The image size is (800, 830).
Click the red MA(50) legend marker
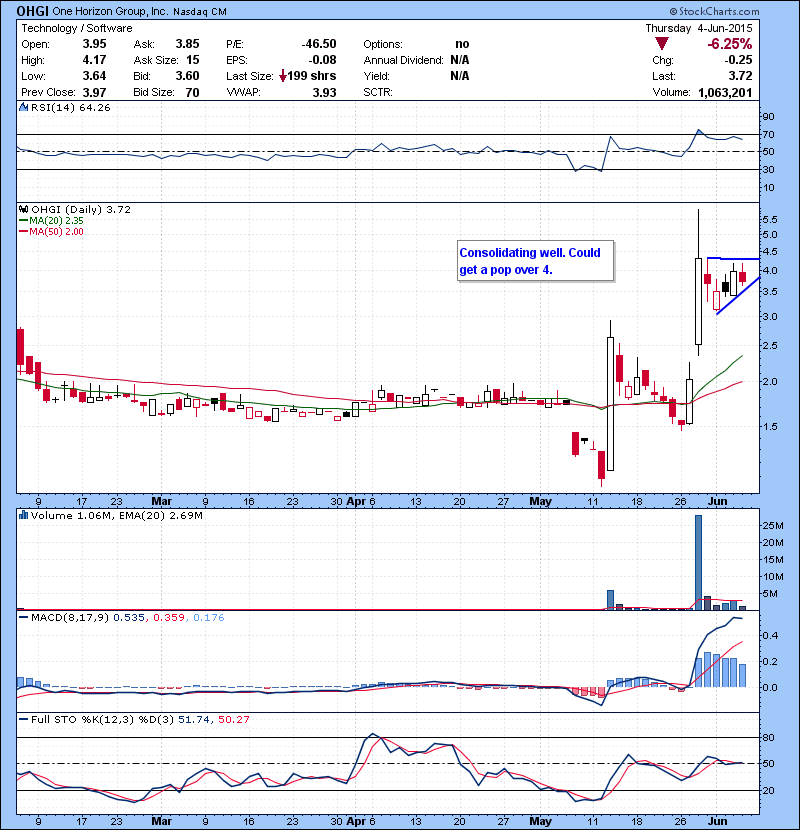pyautogui.click(x=23, y=232)
